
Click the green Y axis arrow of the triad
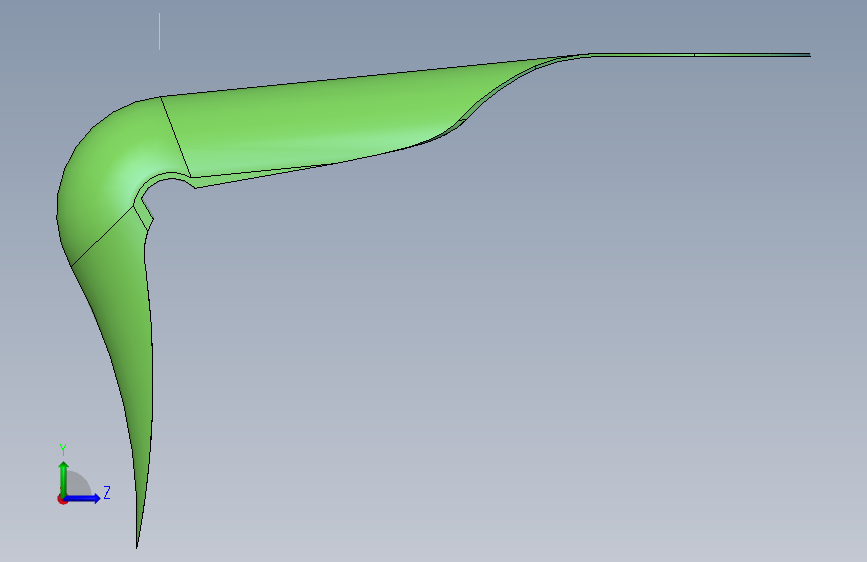pyautogui.click(x=64, y=478)
